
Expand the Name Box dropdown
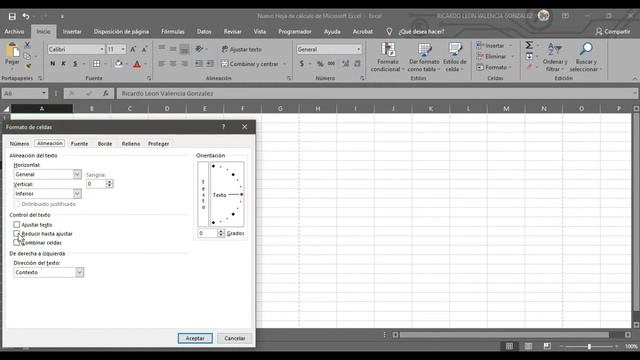(44, 93)
